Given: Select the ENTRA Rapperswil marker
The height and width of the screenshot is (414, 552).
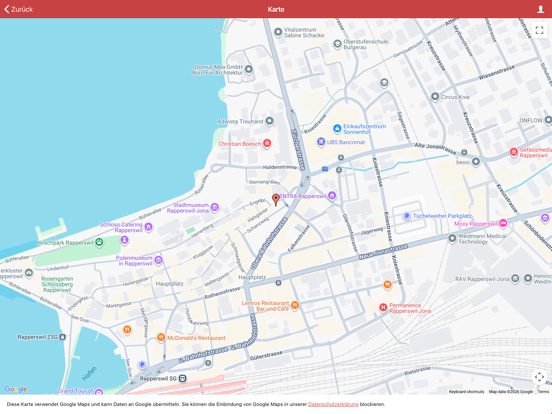Looking at the screenshot, I should click(332, 196).
